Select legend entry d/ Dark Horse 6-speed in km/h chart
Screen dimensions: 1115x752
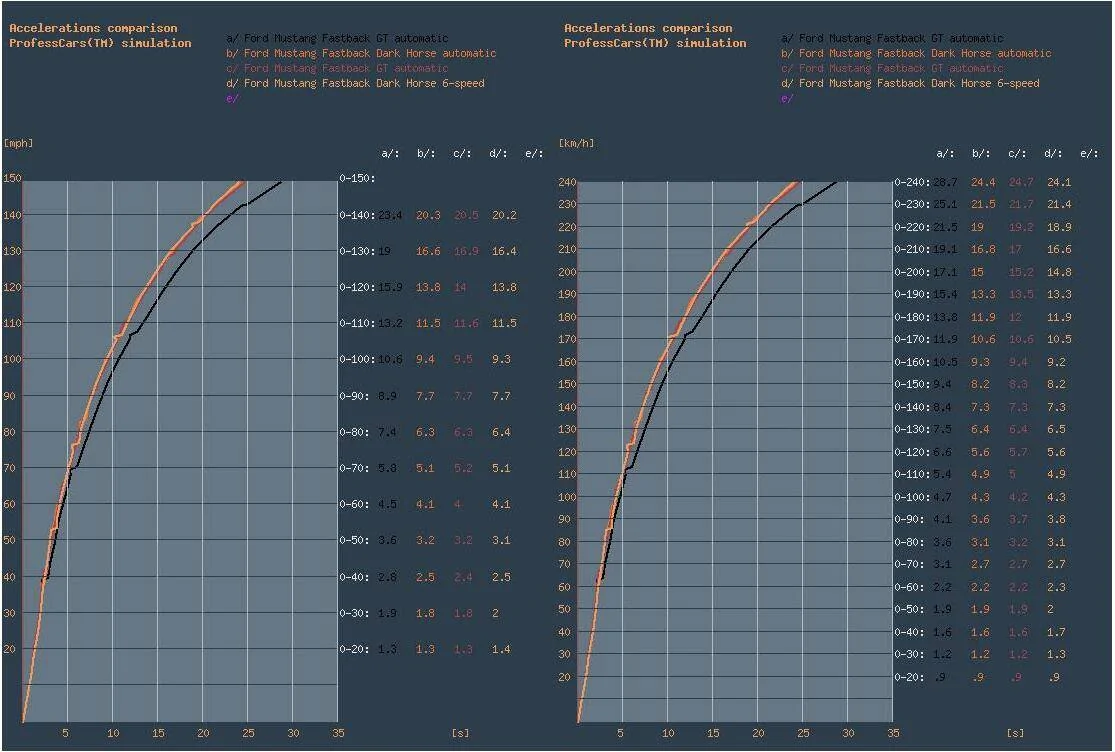(x=910, y=83)
